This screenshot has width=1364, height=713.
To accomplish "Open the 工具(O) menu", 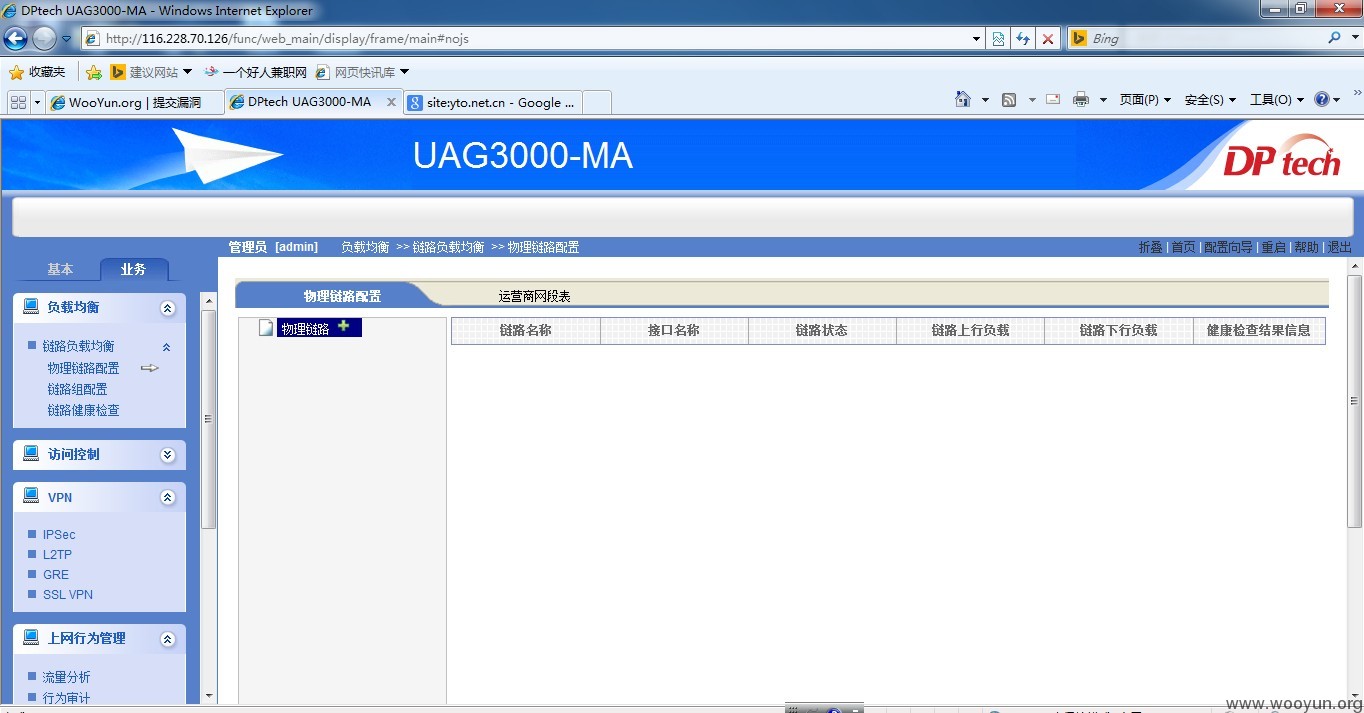I will tap(1277, 99).
